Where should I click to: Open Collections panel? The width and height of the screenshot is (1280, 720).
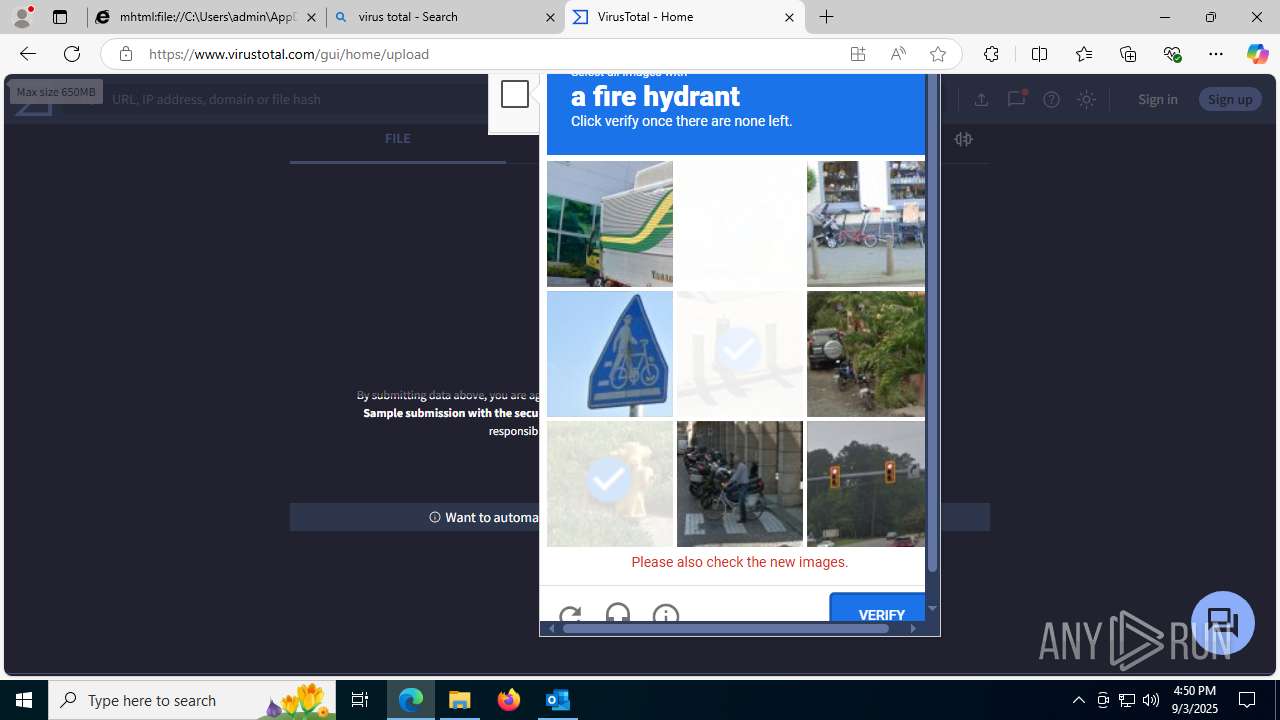[x=1128, y=54]
